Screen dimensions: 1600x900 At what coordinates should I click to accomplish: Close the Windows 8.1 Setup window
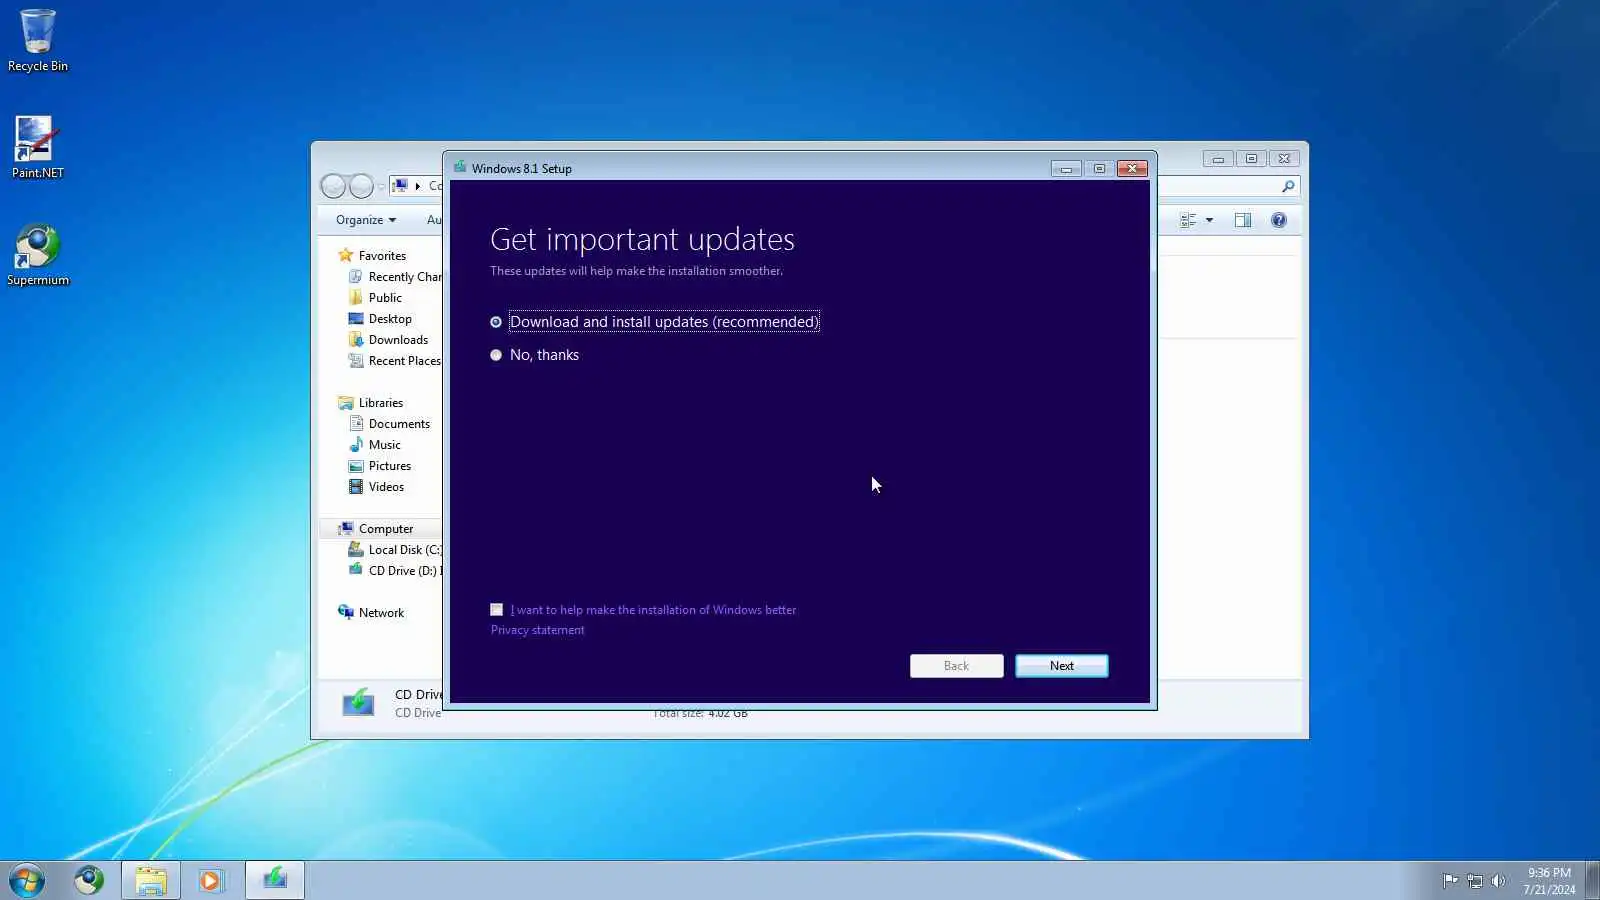pyautogui.click(x=1132, y=169)
